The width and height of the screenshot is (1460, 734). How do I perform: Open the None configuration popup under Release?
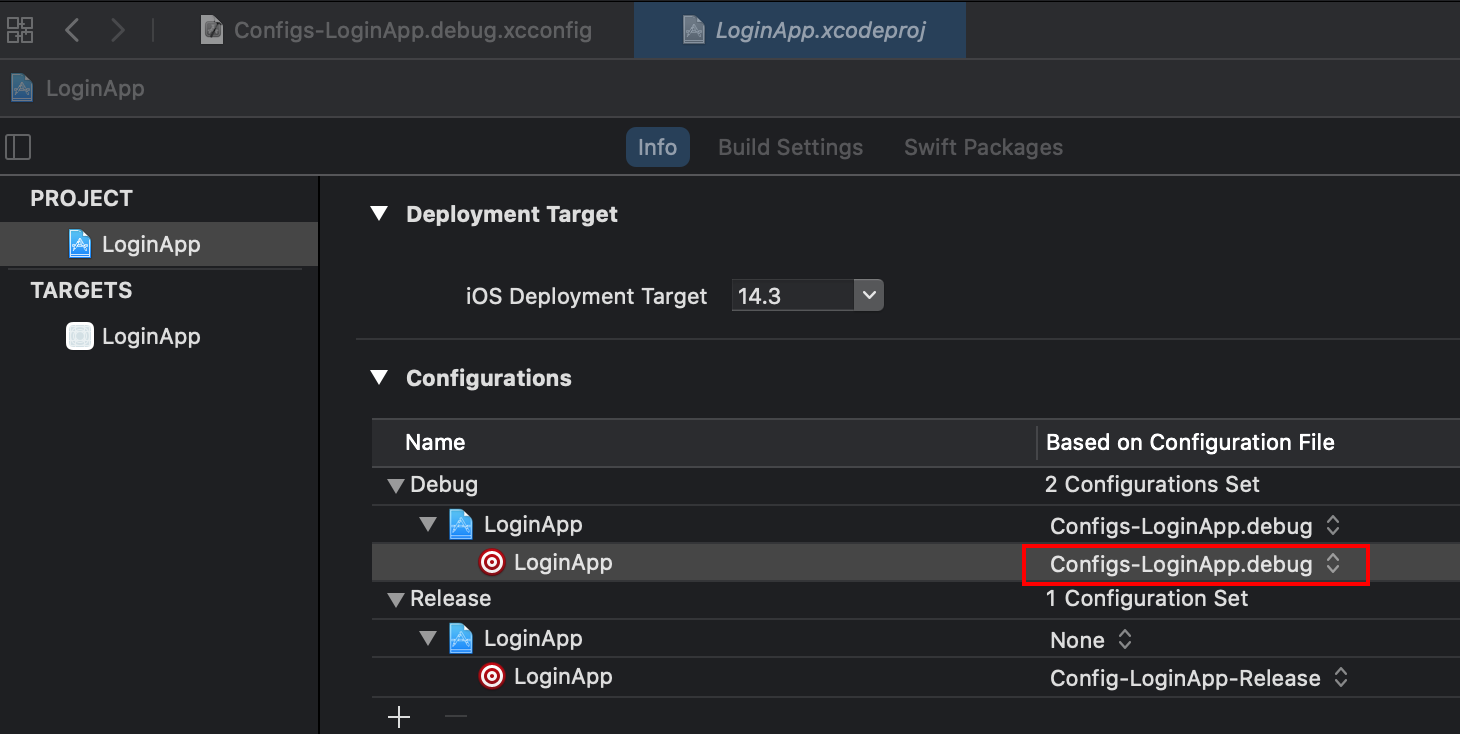(x=1090, y=640)
